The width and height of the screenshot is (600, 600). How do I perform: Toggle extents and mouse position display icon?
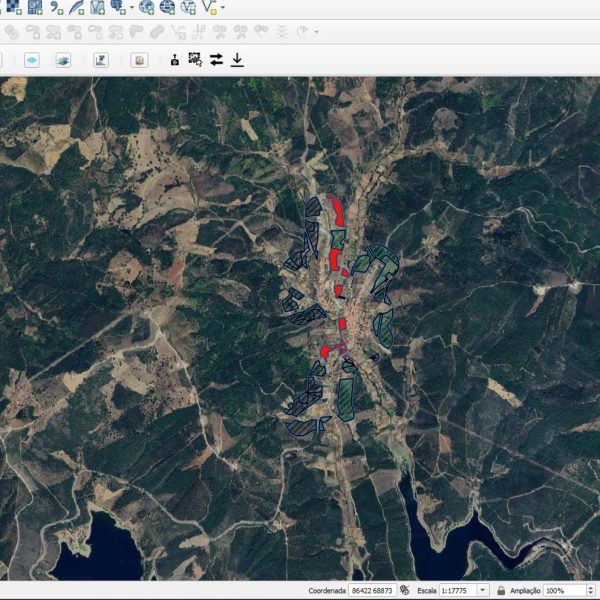404,590
